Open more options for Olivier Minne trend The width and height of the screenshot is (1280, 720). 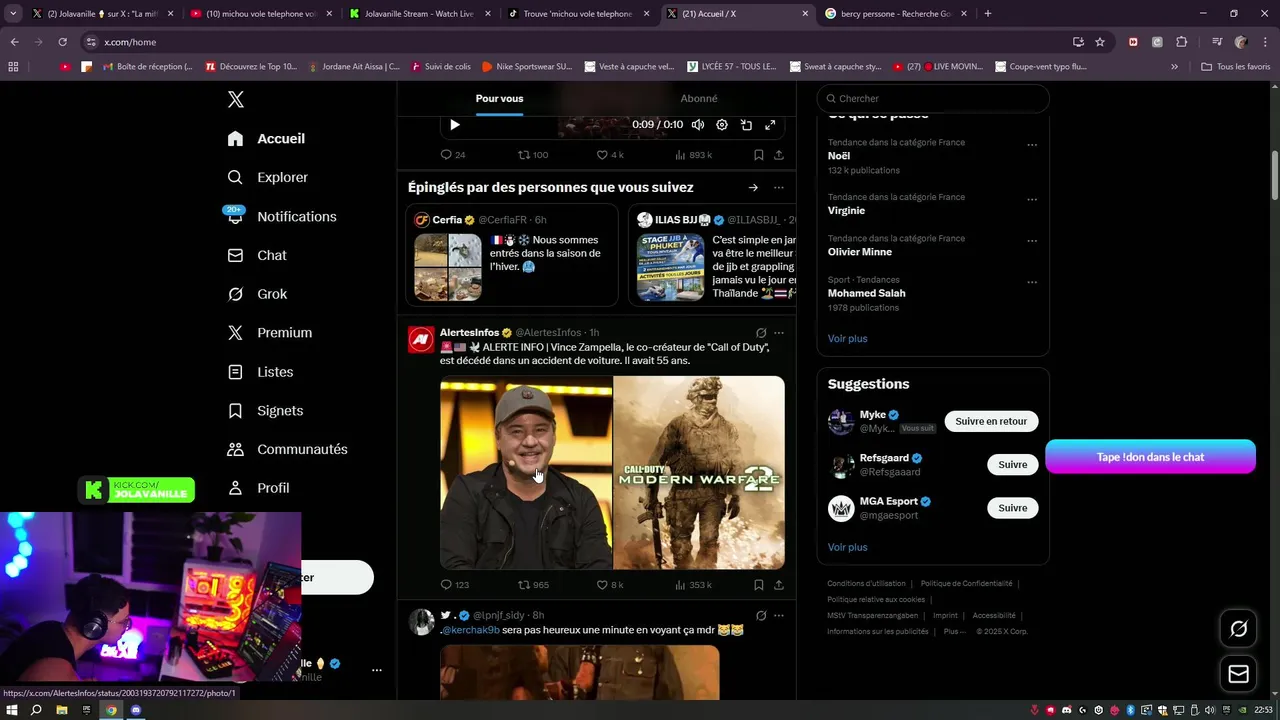[1032, 241]
